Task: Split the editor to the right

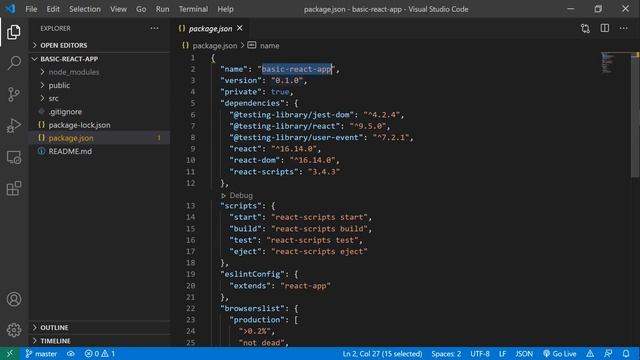Action: click(x=604, y=28)
